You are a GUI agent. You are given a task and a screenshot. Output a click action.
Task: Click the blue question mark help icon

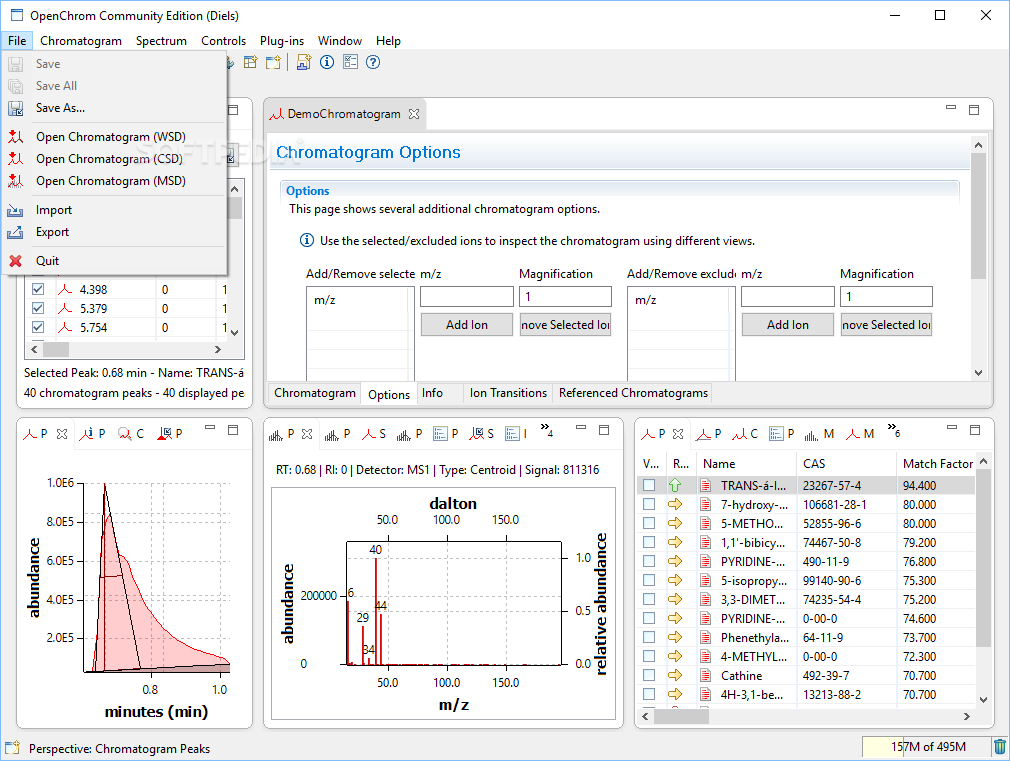(x=373, y=63)
